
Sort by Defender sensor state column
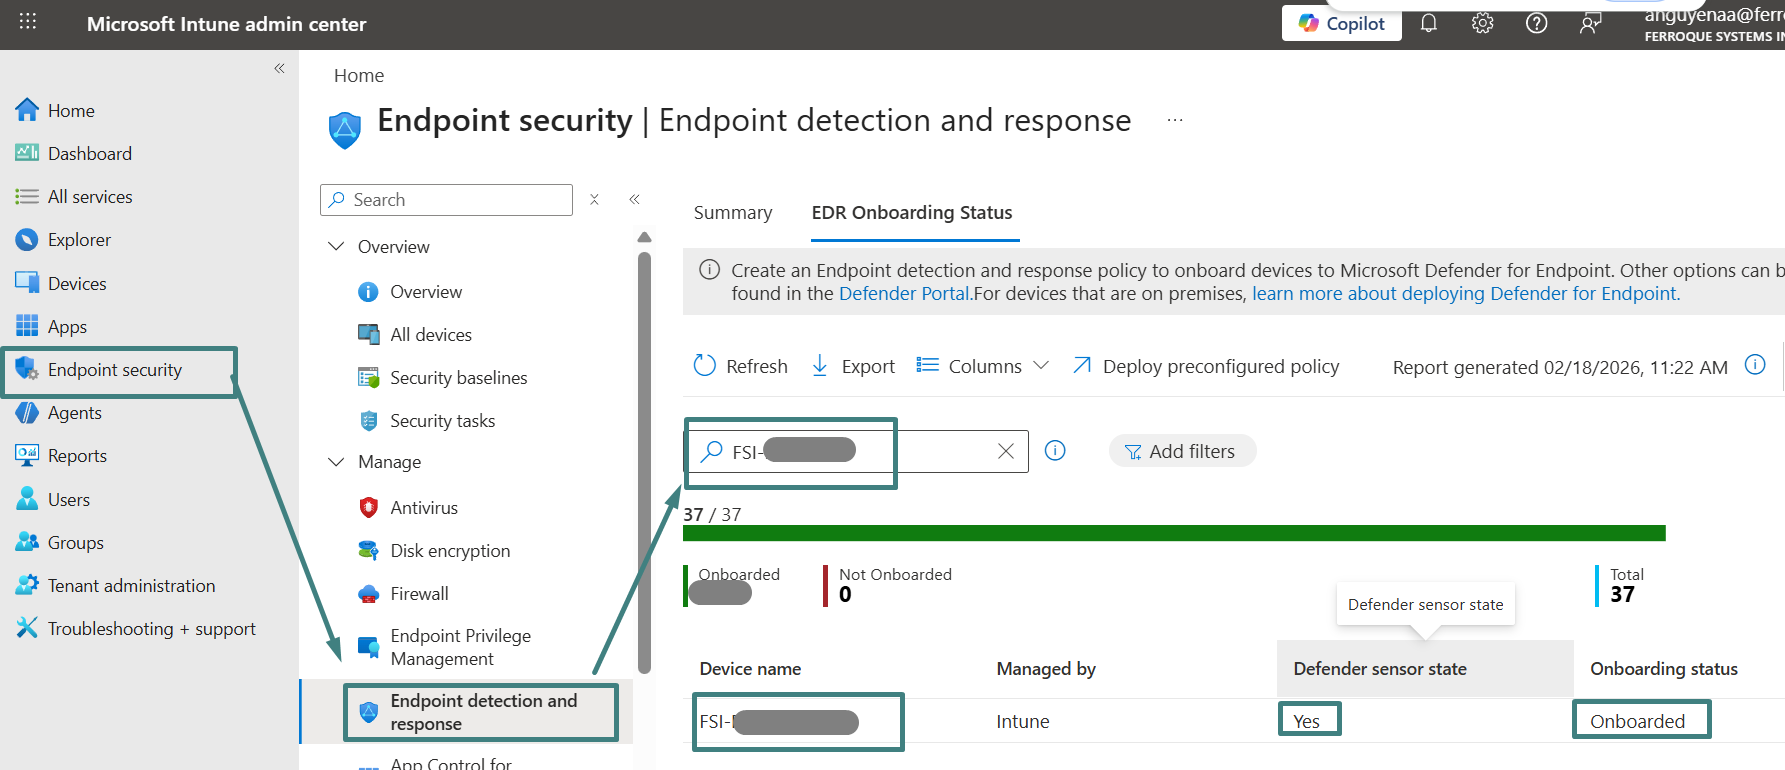(1379, 669)
